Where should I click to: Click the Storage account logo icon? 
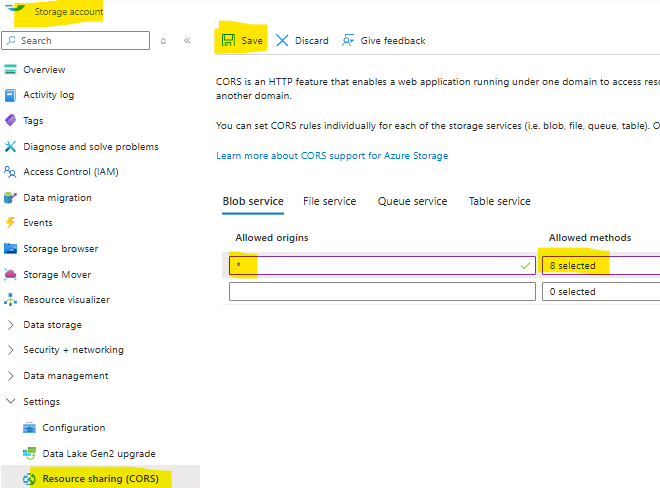[x=15, y=8]
